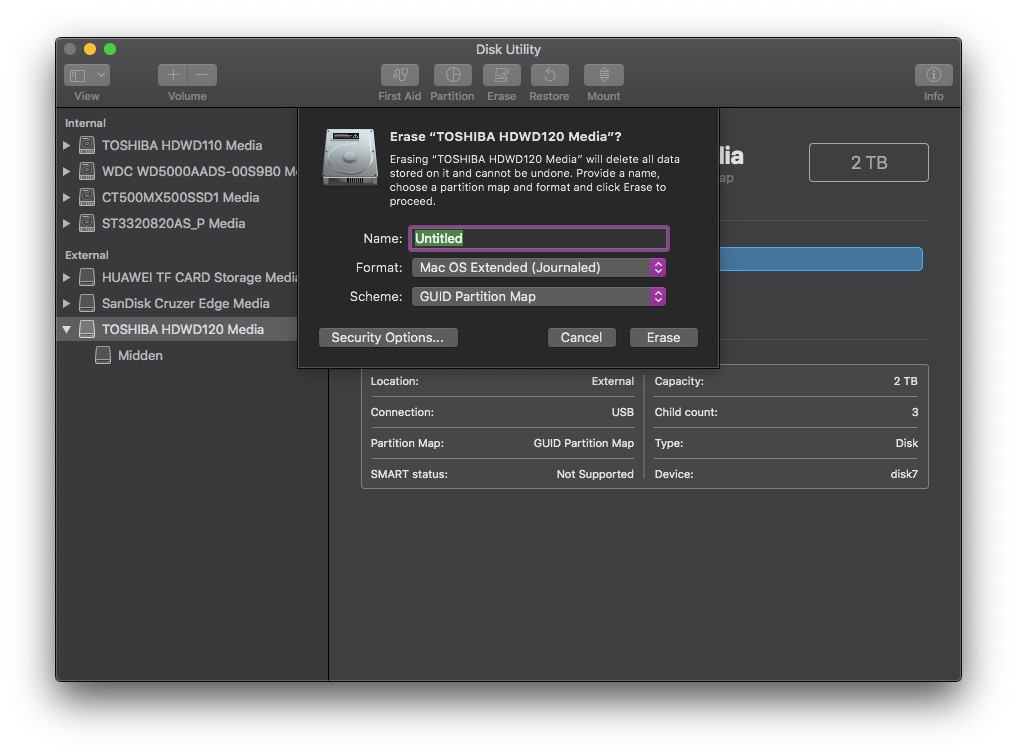The image size is (1017, 755).
Task: Select the Midden volume in the sidebar
Action: coord(140,355)
